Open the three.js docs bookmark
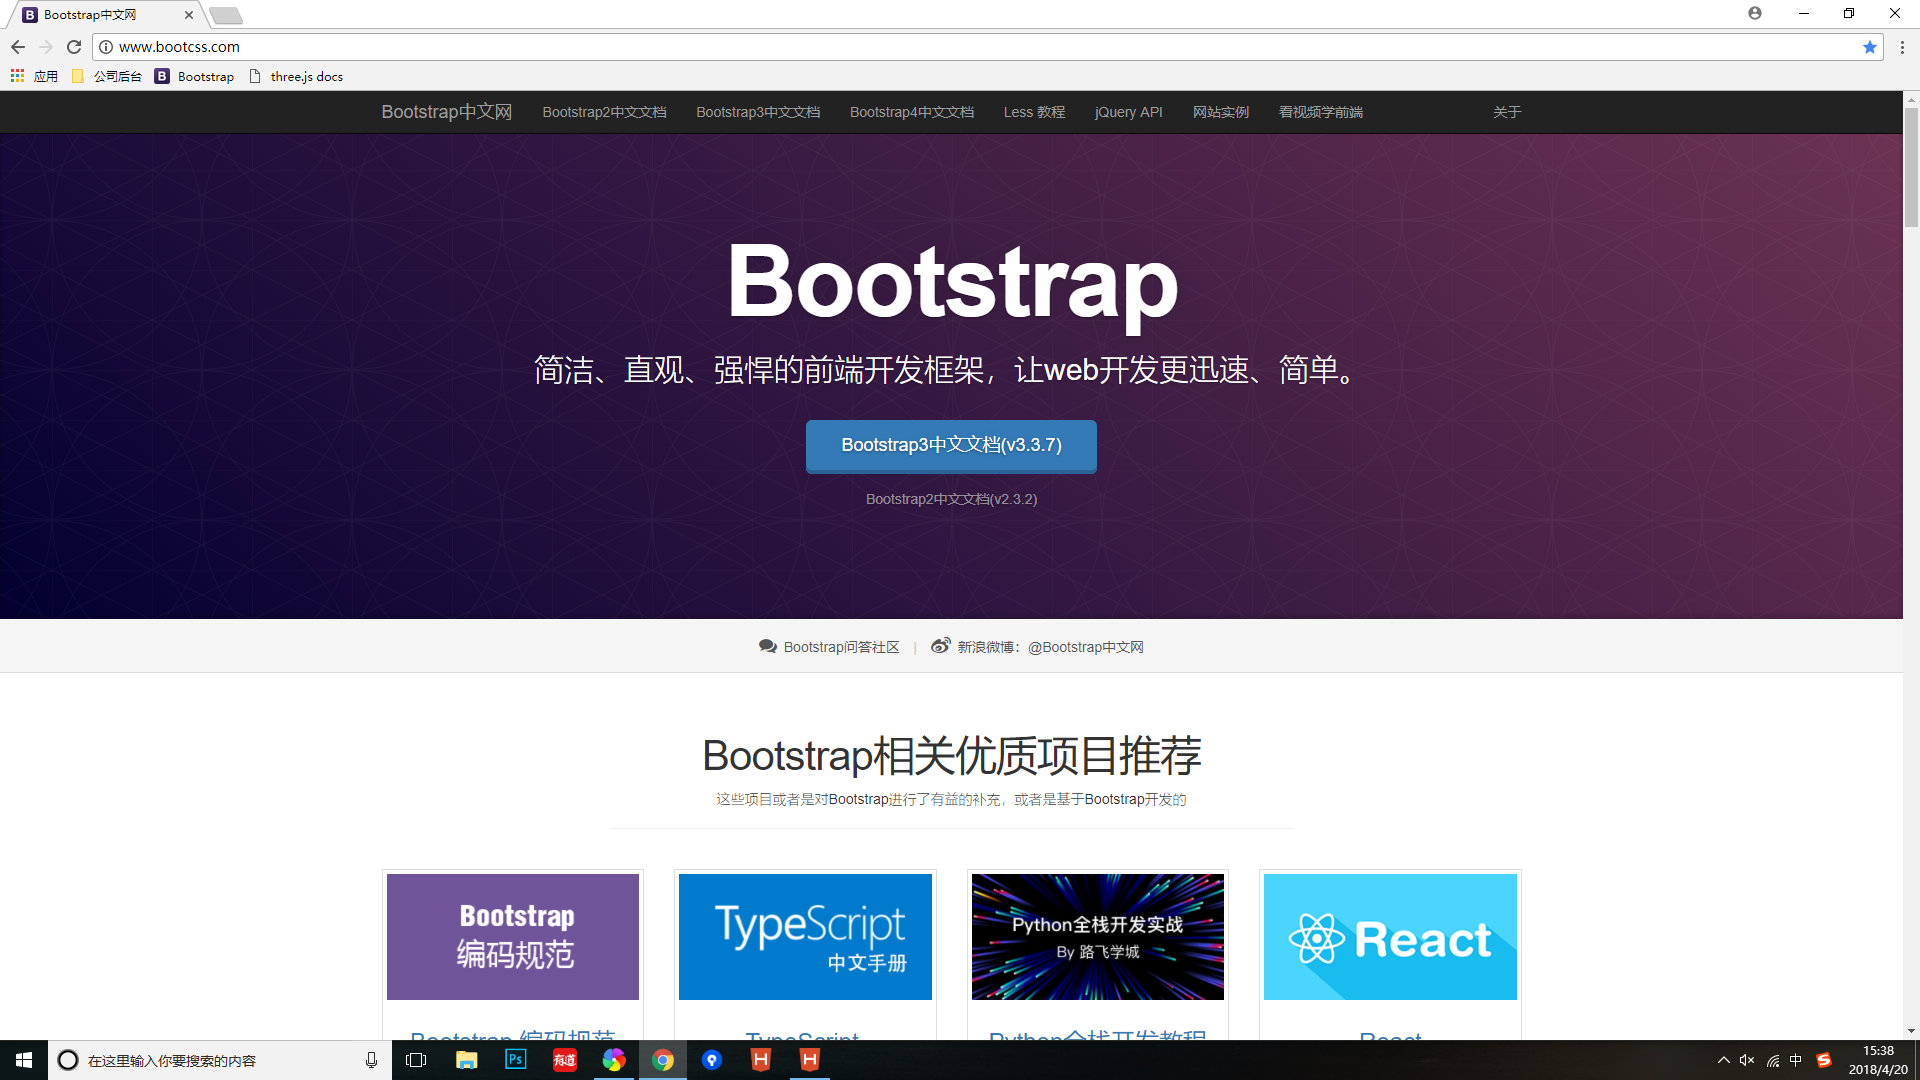This screenshot has height=1080, width=1920. click(296, 76)
